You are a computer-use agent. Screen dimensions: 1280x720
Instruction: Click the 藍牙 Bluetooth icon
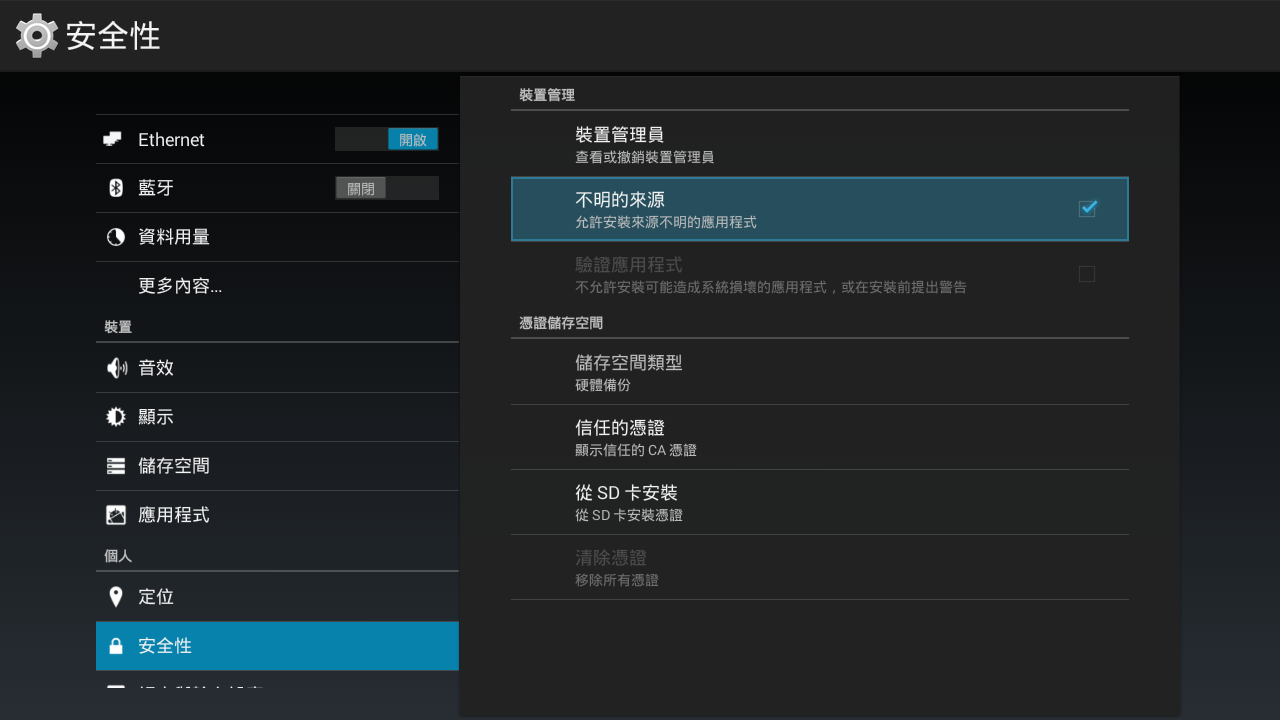[113, 187]
